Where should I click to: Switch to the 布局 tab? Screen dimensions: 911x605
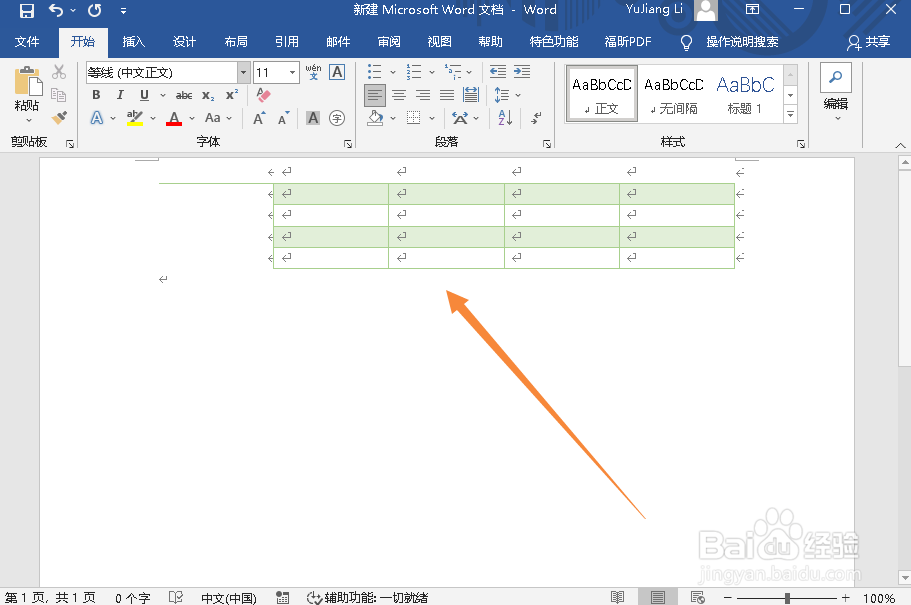(236, 42)
